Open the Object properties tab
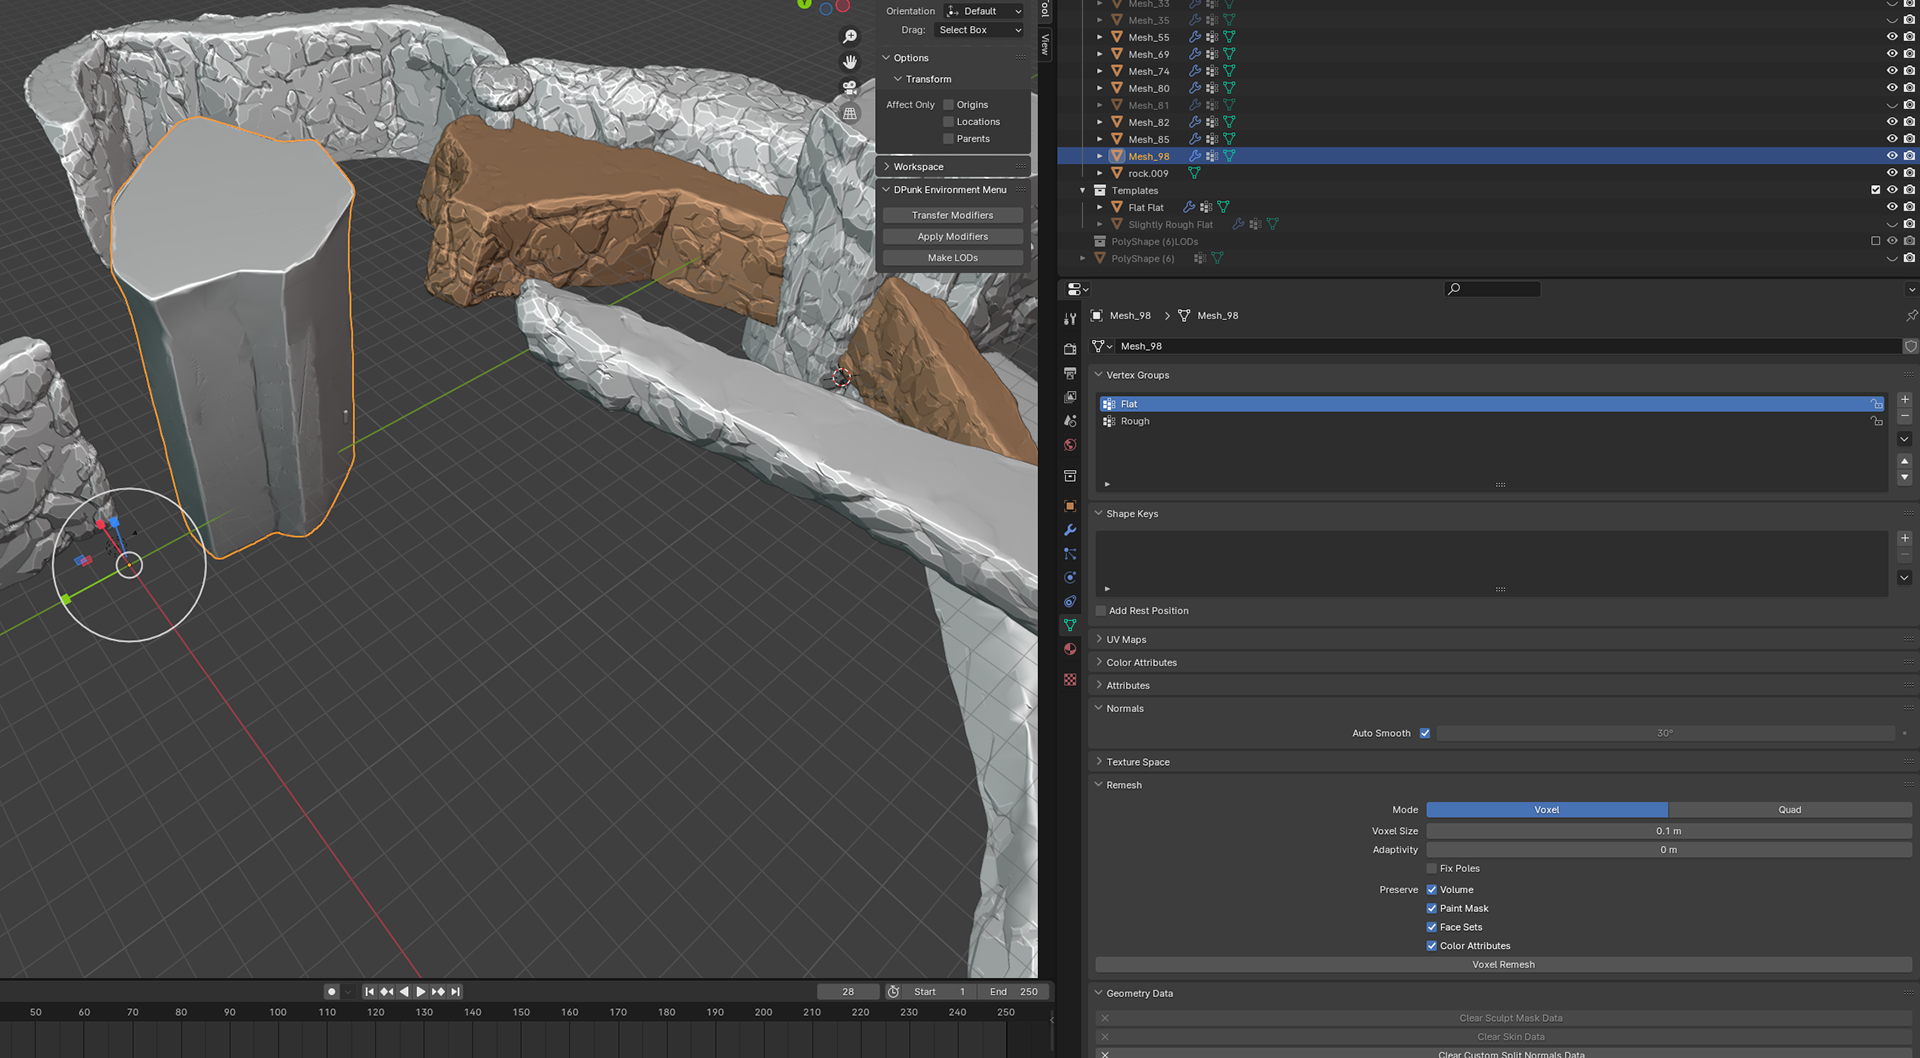The width and height of the screenshot is (1920, 1058). (x=1070, y=506)
